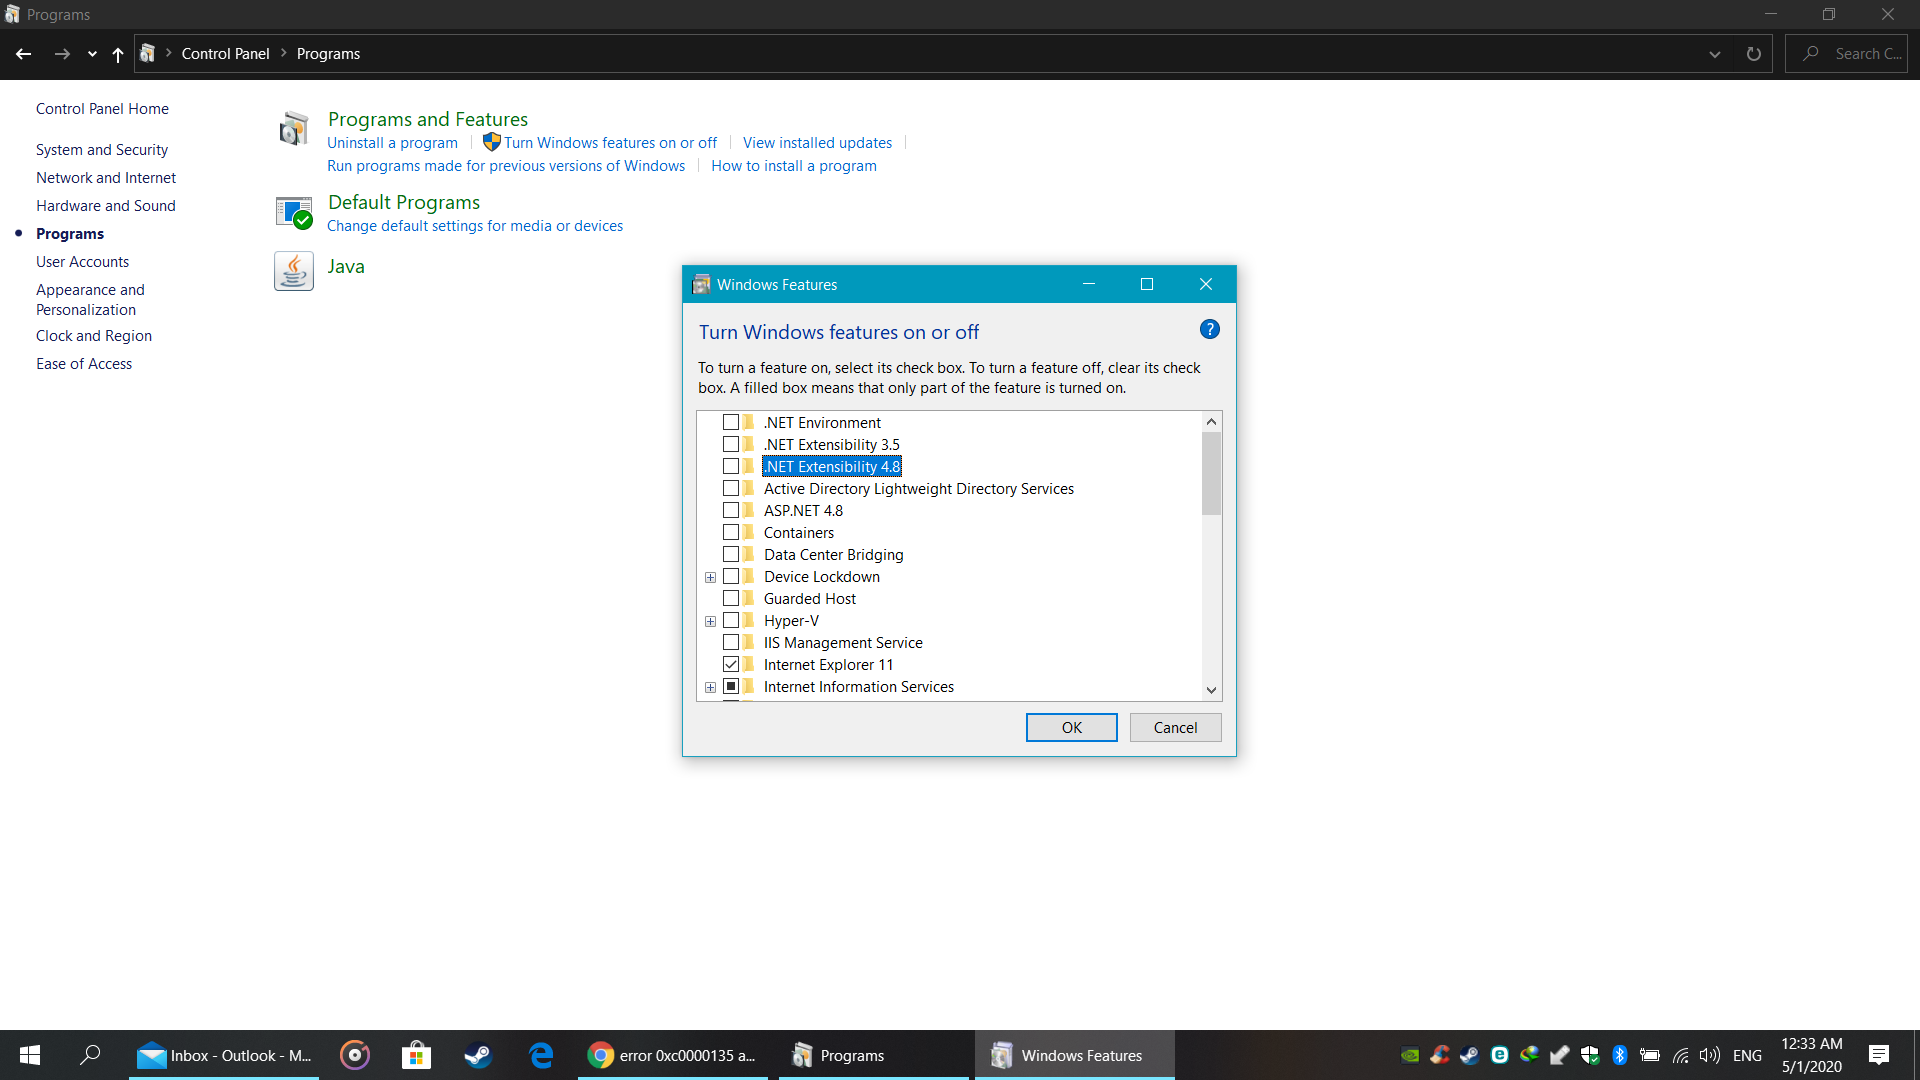The width and height of the screenshot is (1920, 1080).
Task: Select the Data Center Bridging row
Action: tap(833, 555)
